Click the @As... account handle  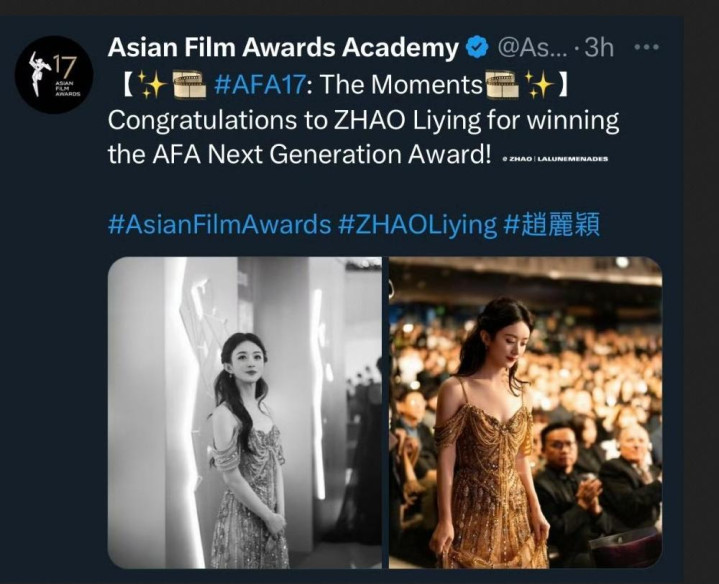tap(532, 47)
